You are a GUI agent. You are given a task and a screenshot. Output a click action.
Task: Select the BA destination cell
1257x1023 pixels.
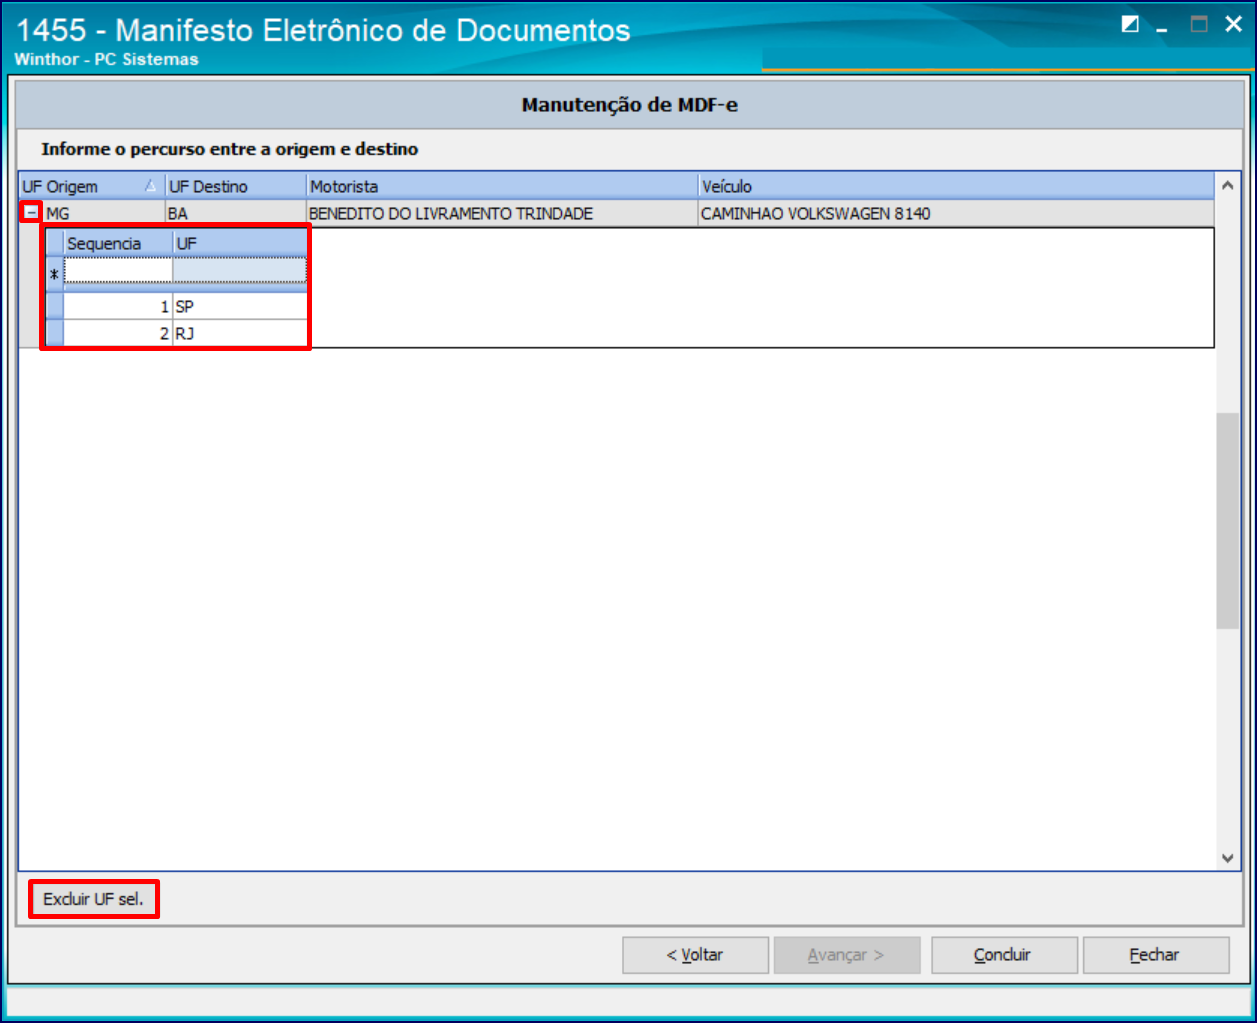[236, 213]
